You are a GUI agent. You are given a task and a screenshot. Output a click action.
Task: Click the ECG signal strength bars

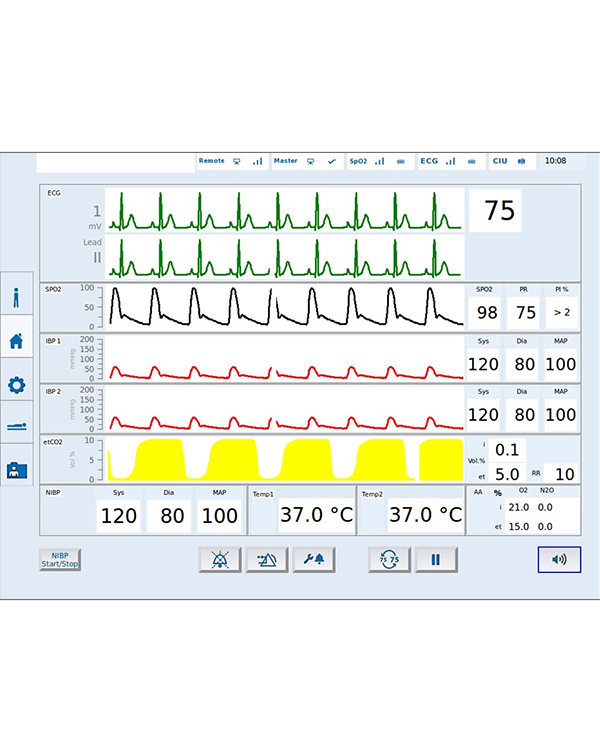click(450, 162)
